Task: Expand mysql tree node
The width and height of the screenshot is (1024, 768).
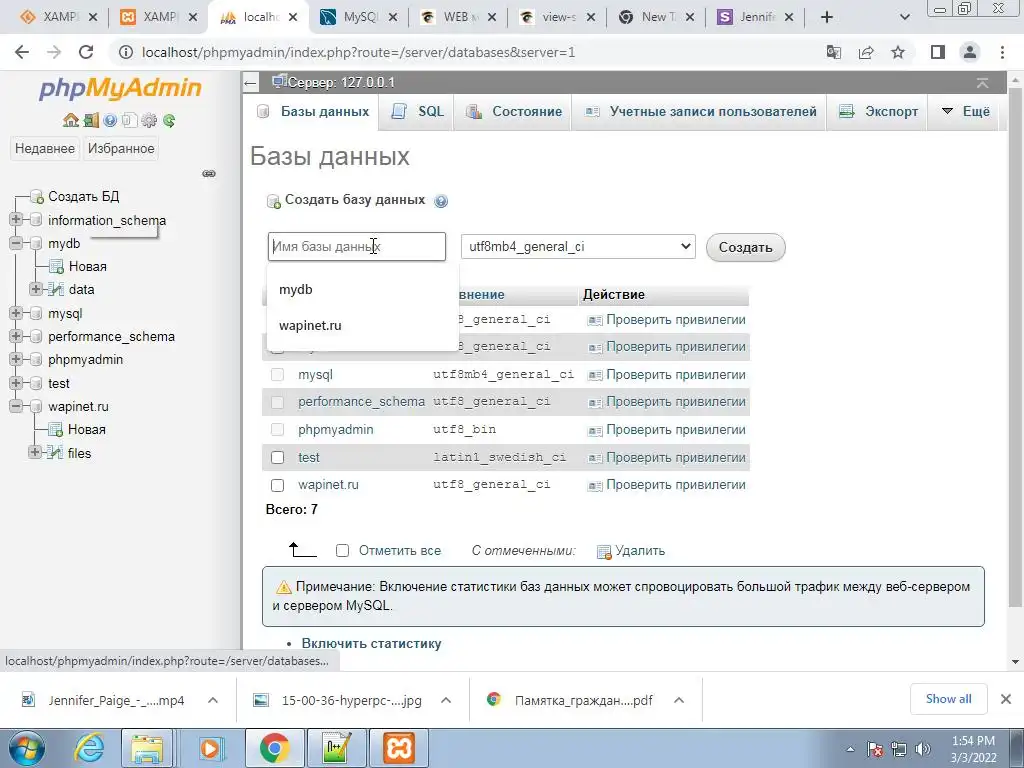Action: click(16, 313)
